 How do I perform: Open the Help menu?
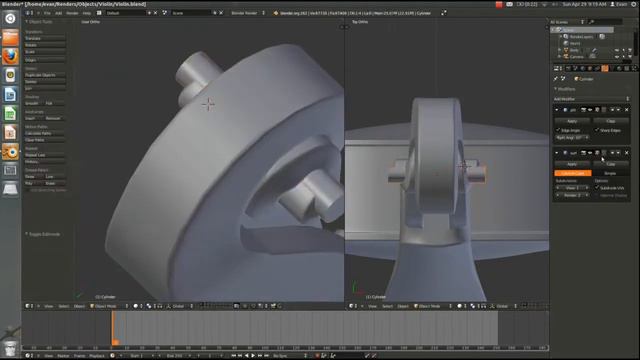click(x=87, y=13)
